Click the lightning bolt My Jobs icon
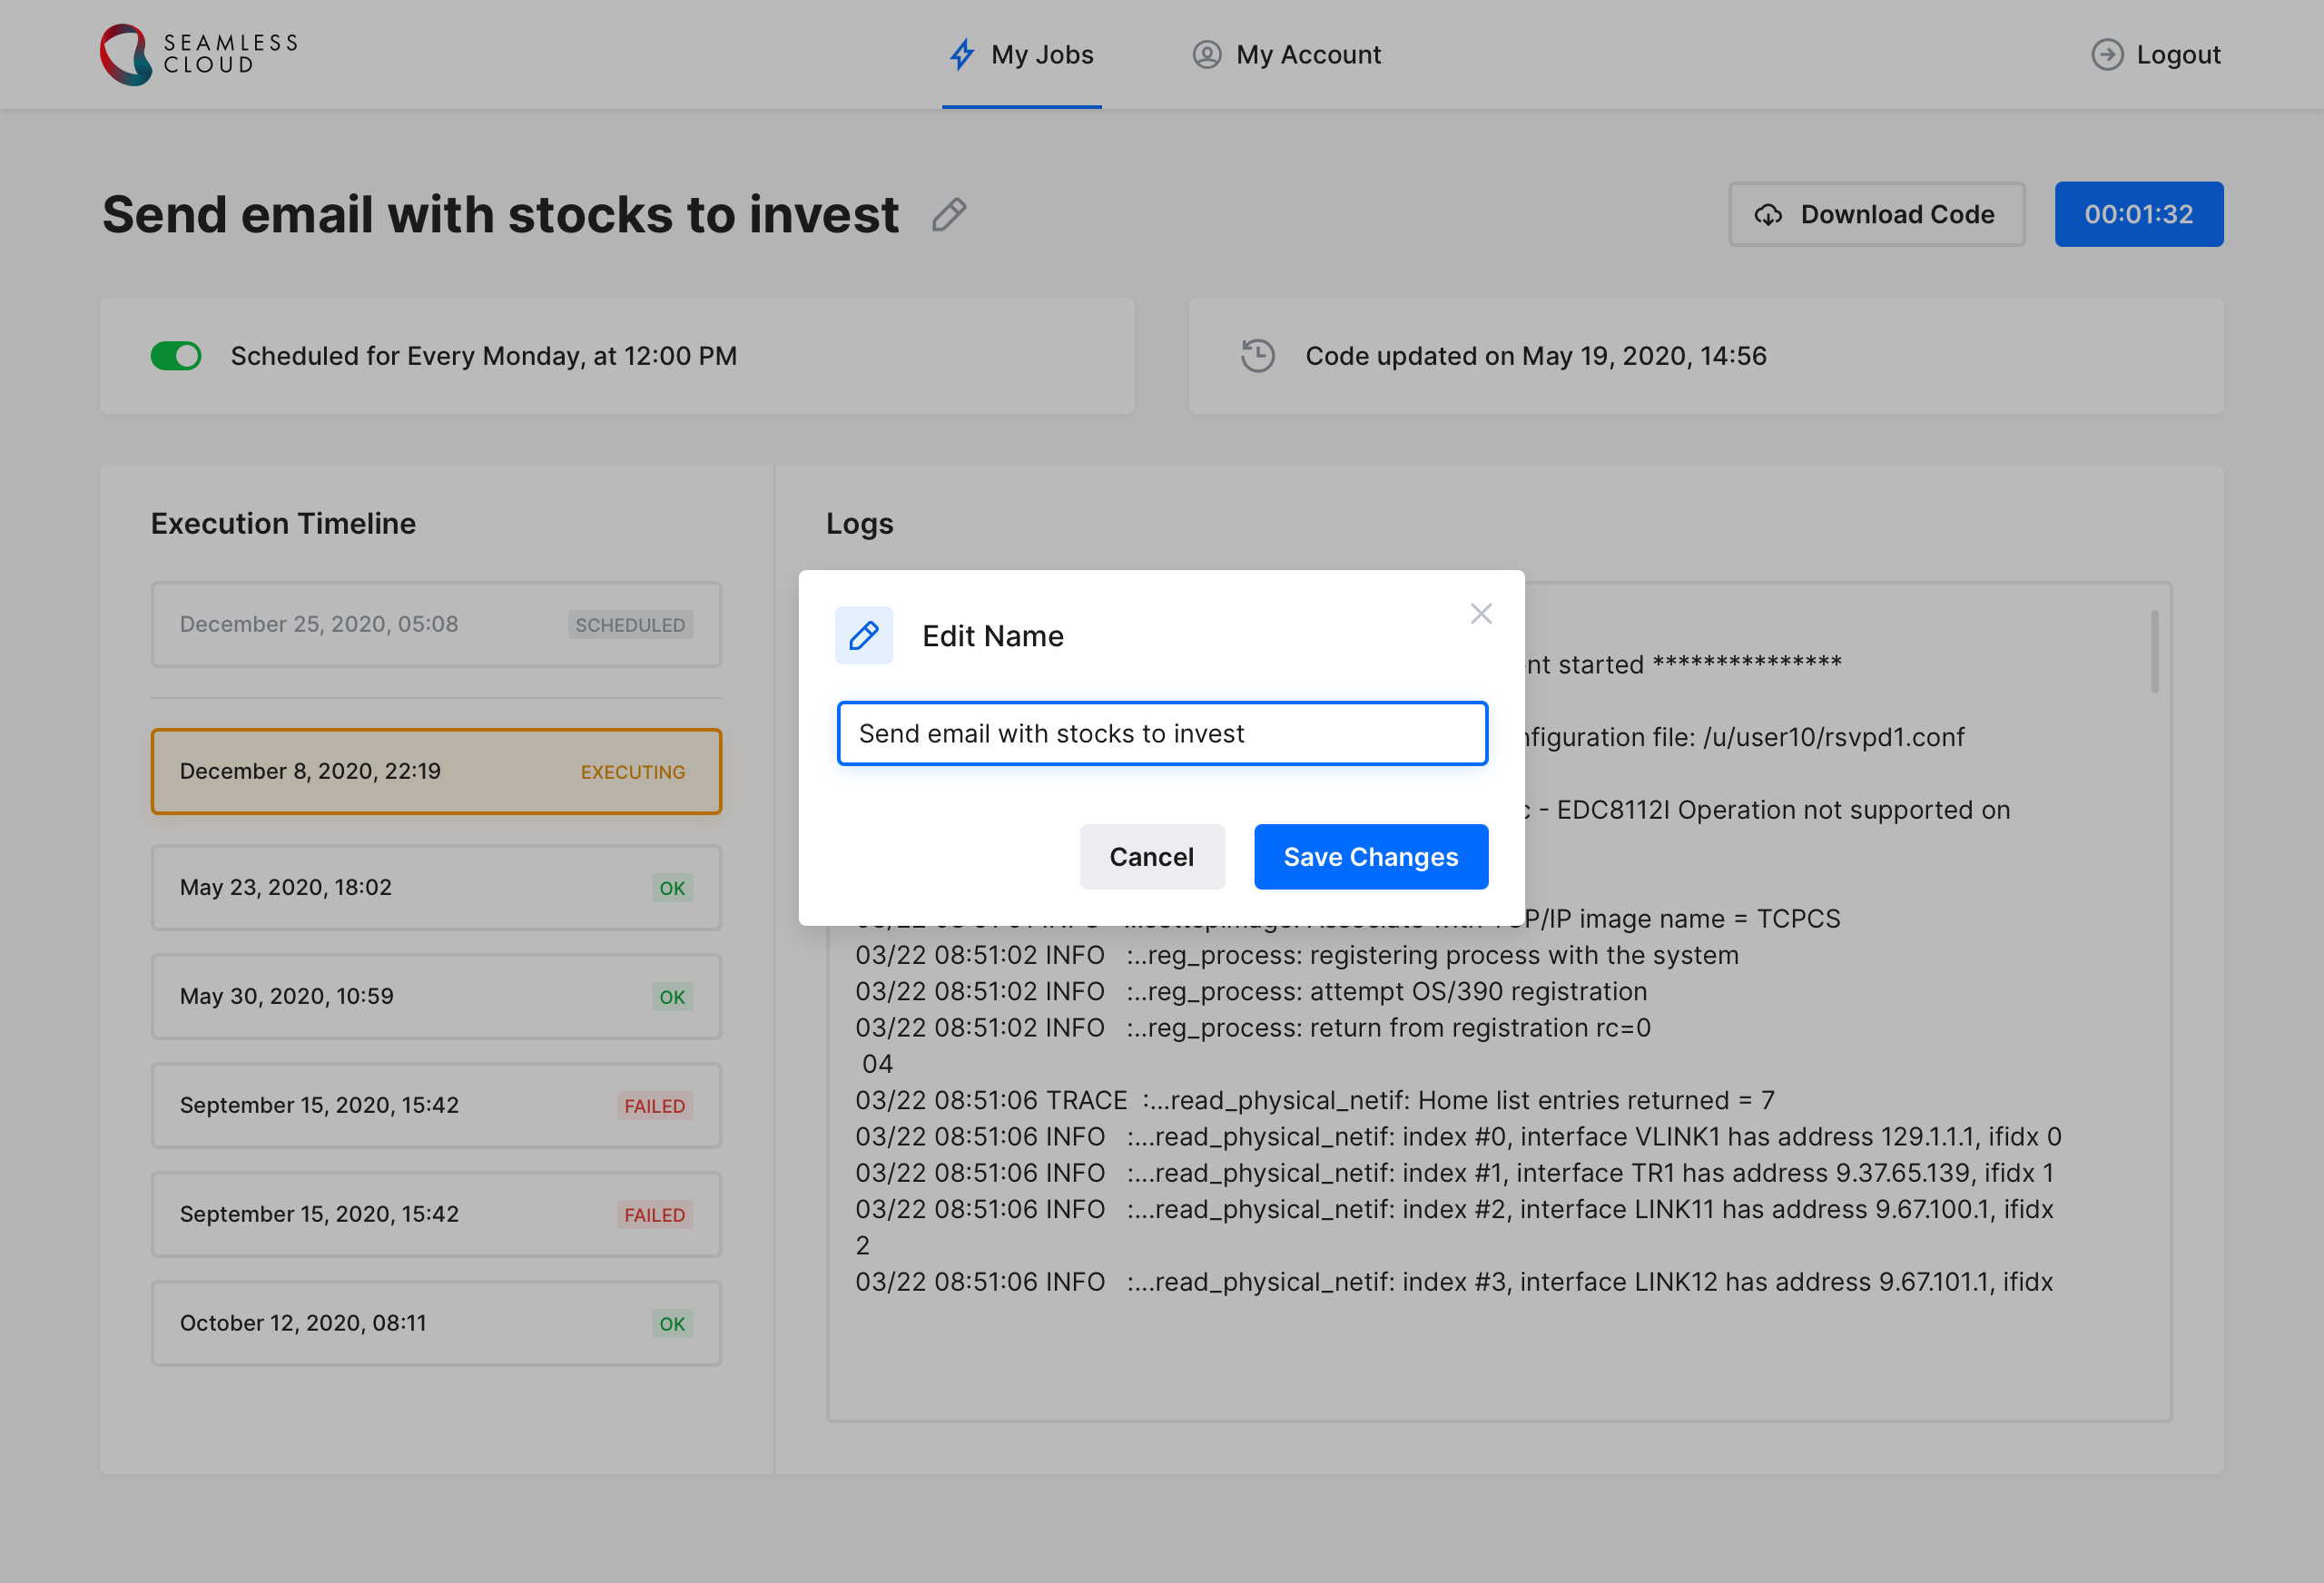This screenshot has width=2324, height=1583. tap(961, 54)
